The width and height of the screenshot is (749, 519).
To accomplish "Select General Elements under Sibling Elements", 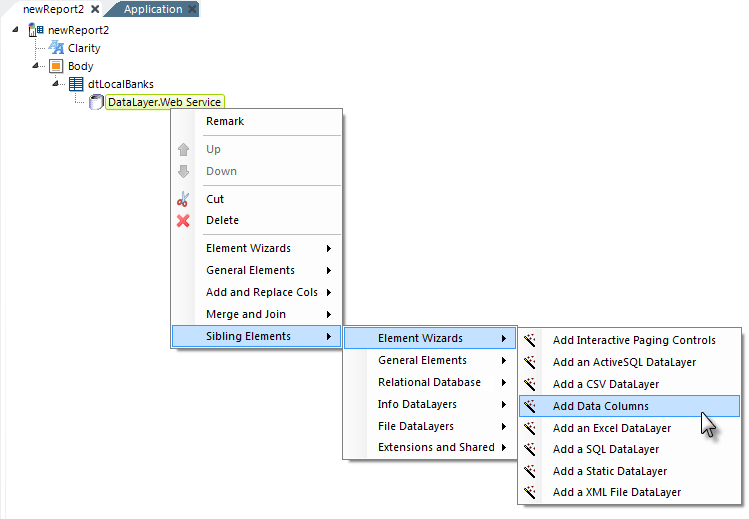I will pos(430,360).
